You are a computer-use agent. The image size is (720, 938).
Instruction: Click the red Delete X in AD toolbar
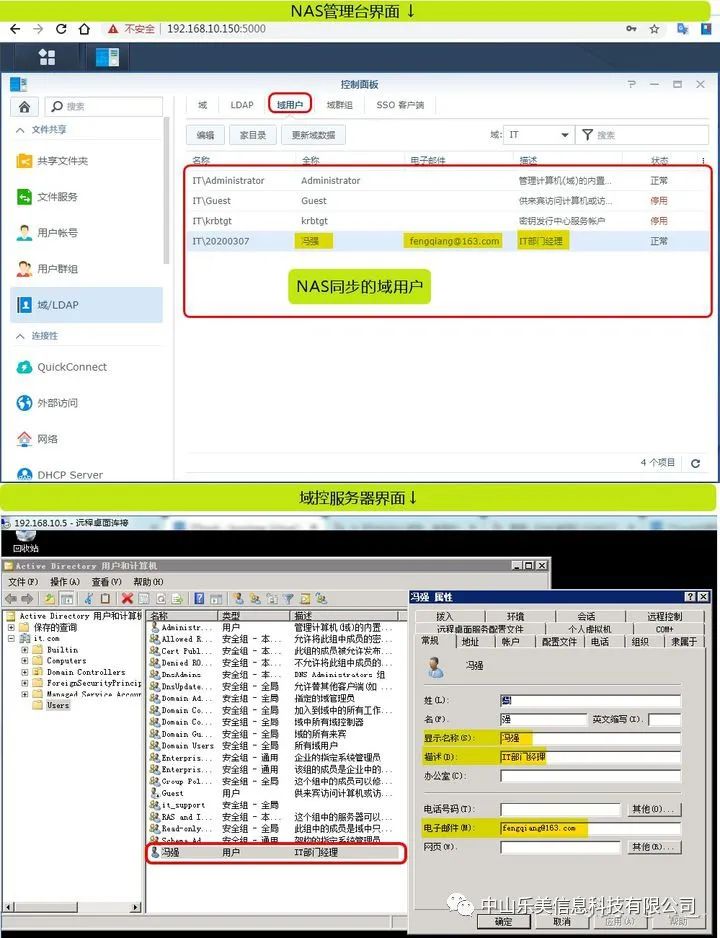pos(127,598)
